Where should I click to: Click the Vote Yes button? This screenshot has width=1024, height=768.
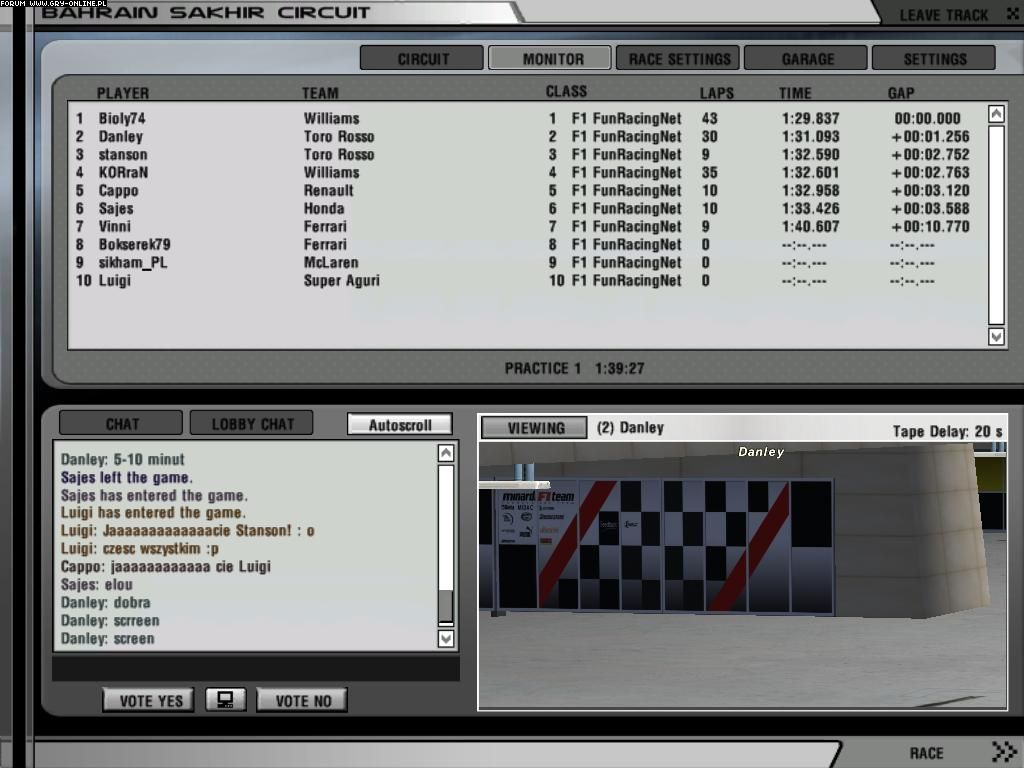point(149,700)
